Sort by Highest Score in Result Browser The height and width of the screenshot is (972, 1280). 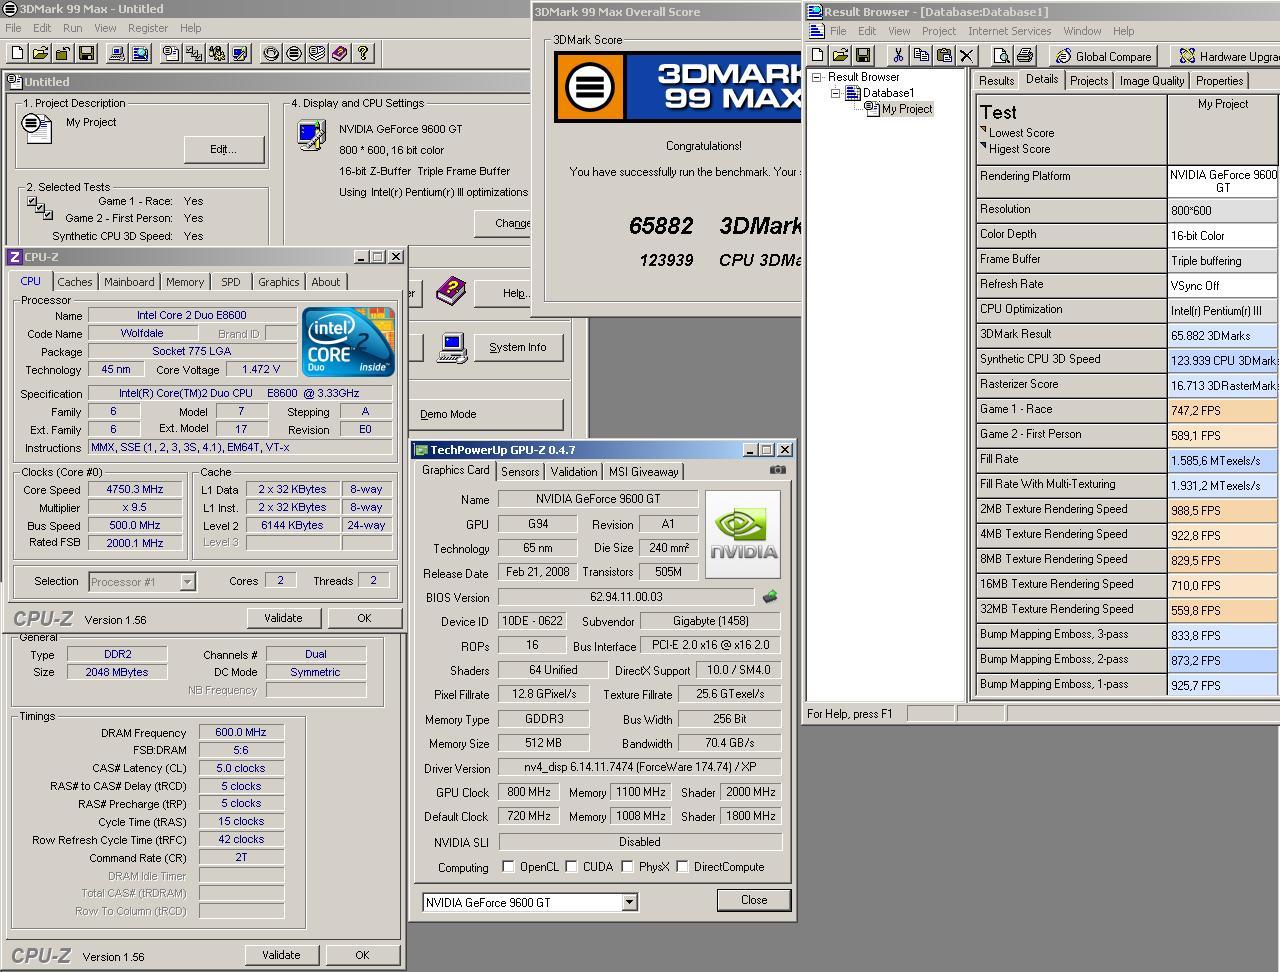1019,149
